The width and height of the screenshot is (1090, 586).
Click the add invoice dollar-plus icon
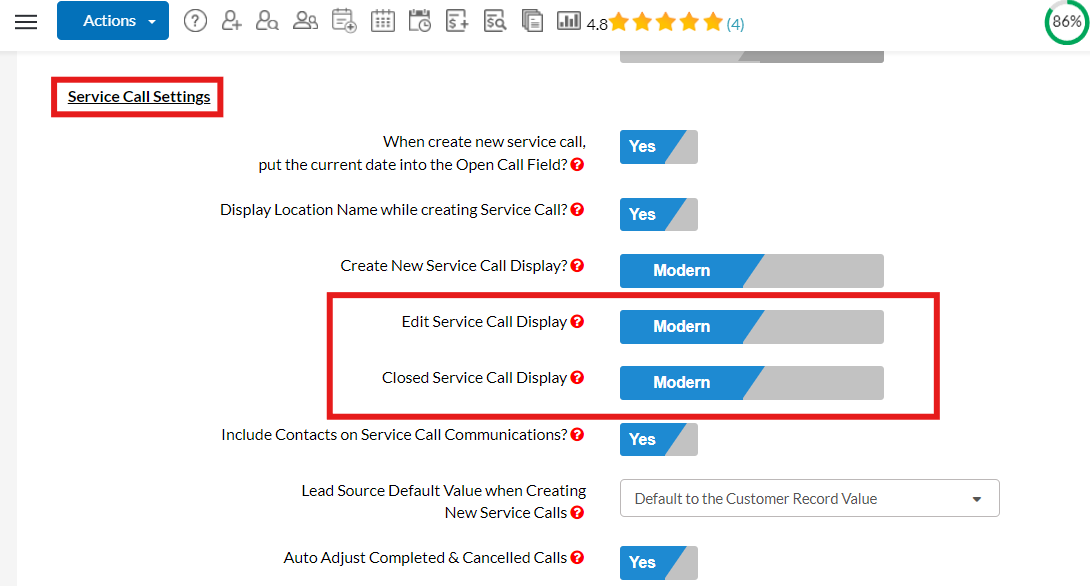tap(457, 21)
